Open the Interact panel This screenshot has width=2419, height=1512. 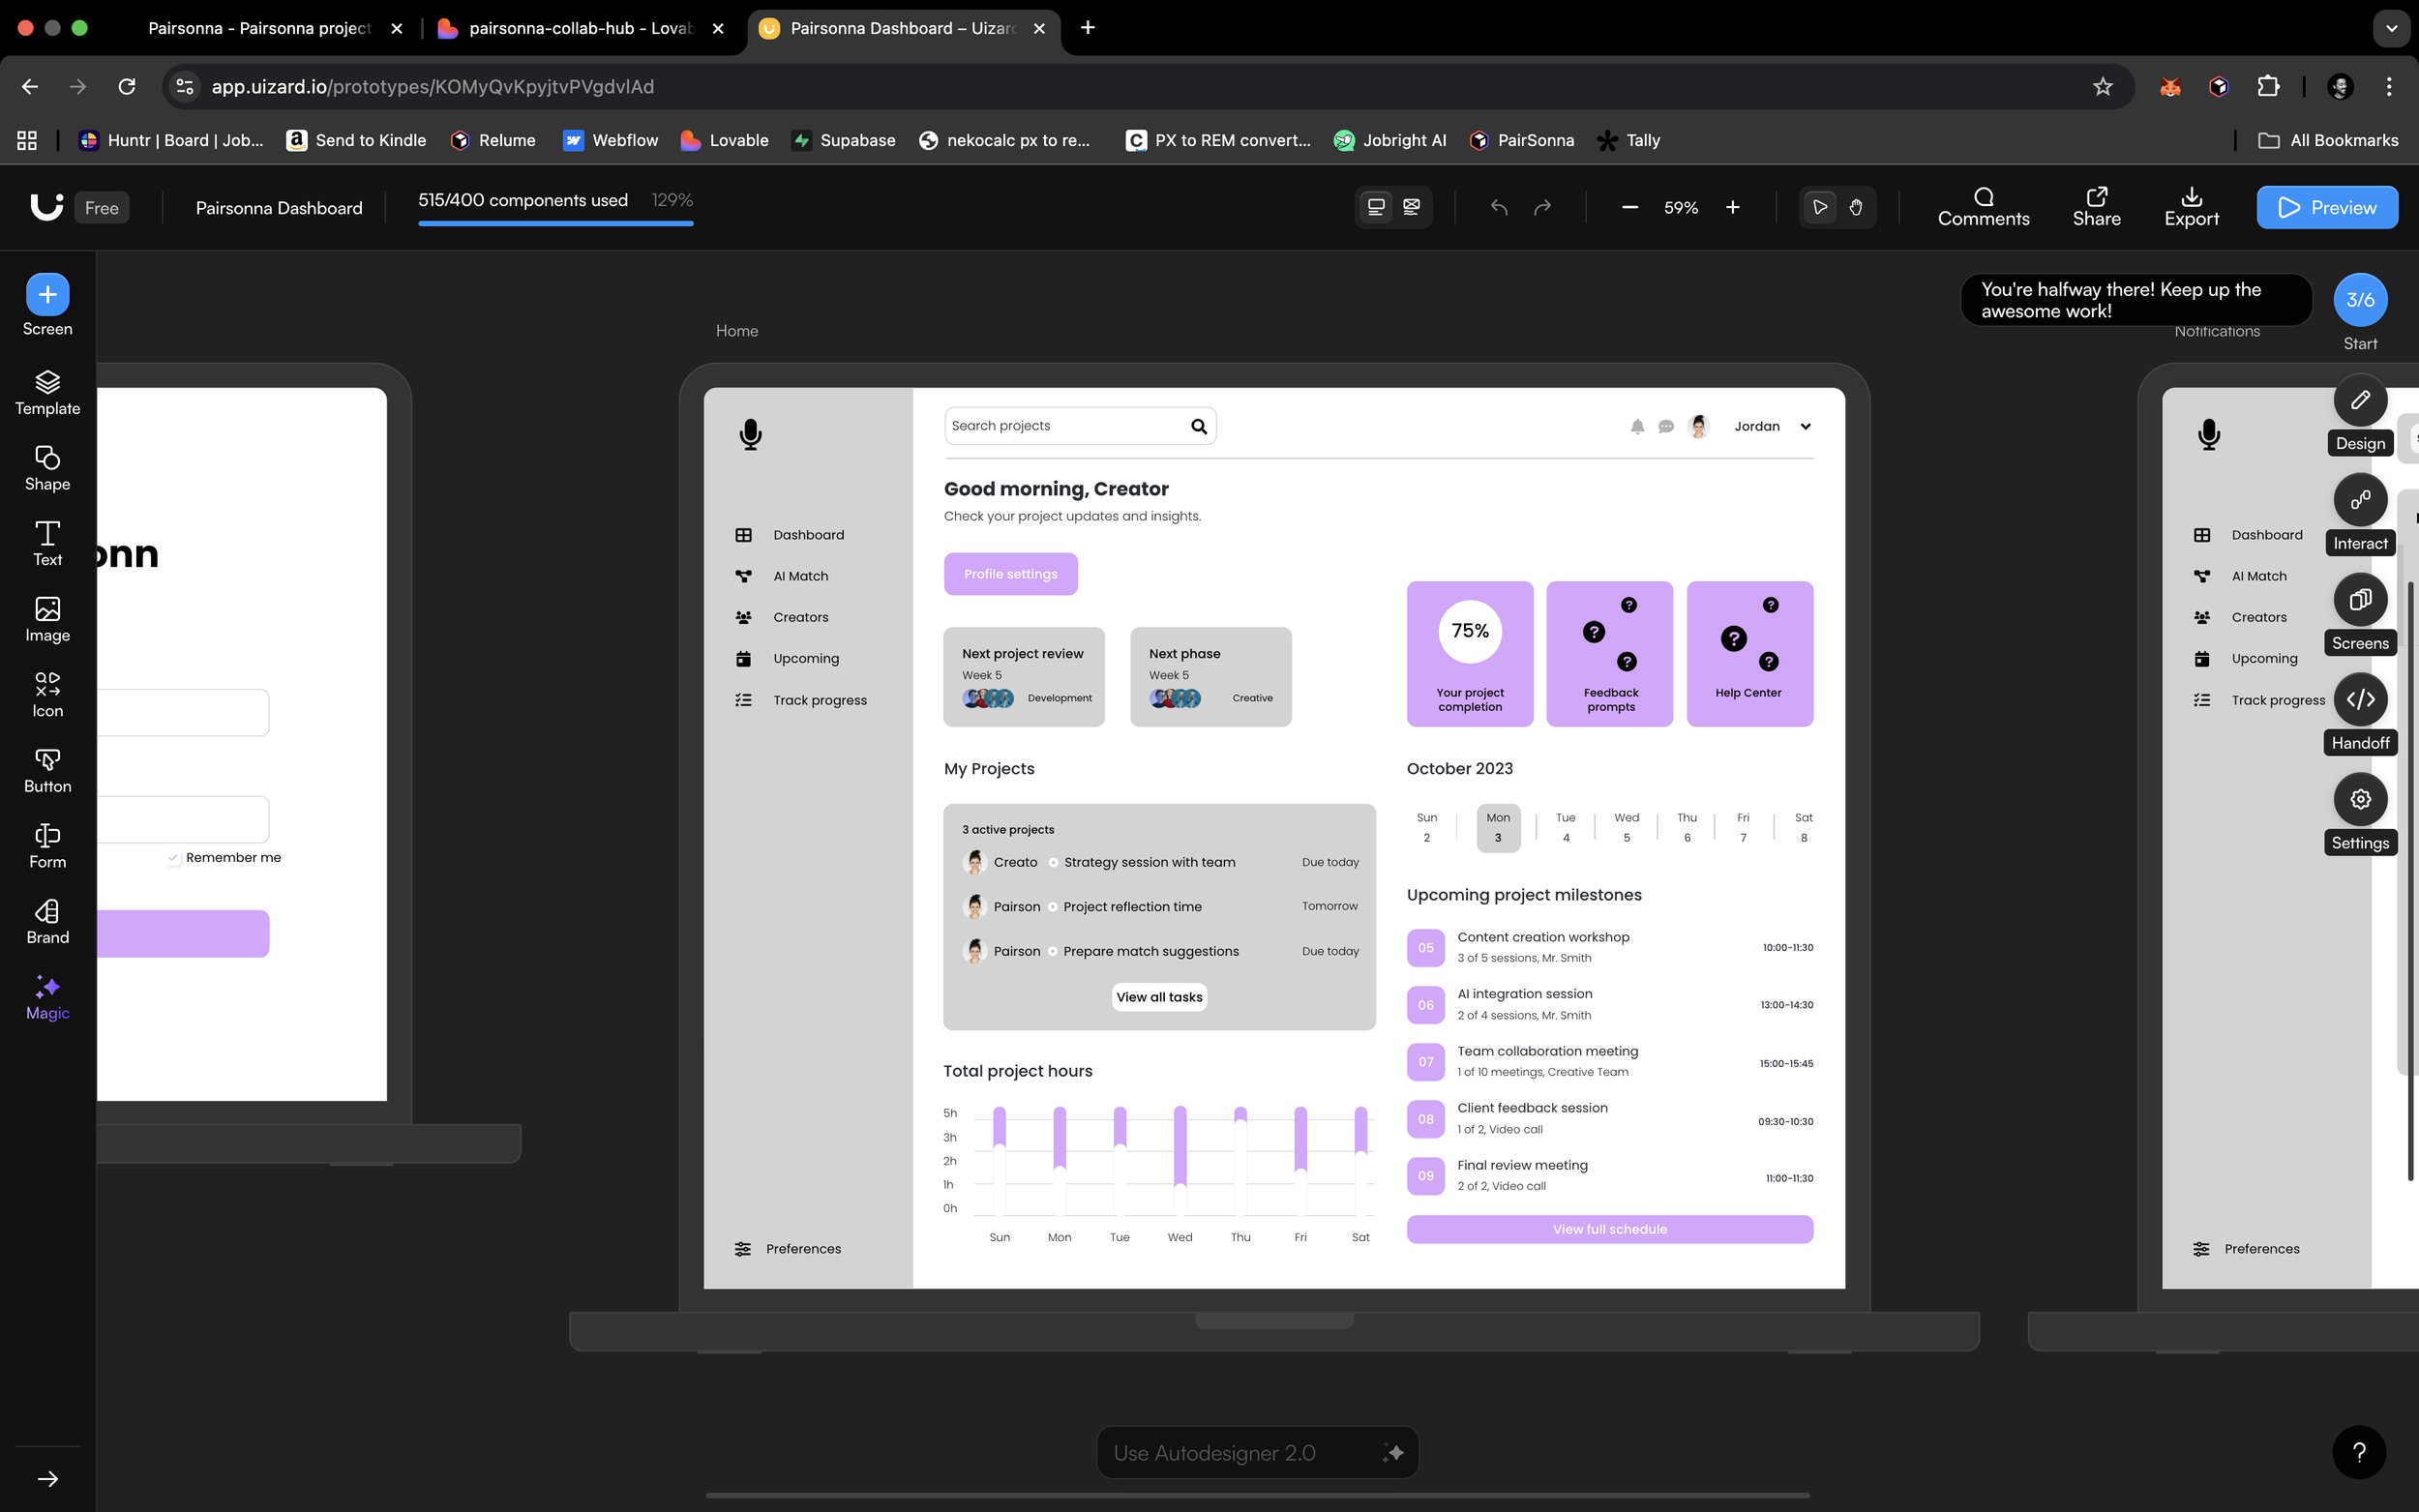[2360, 499]
